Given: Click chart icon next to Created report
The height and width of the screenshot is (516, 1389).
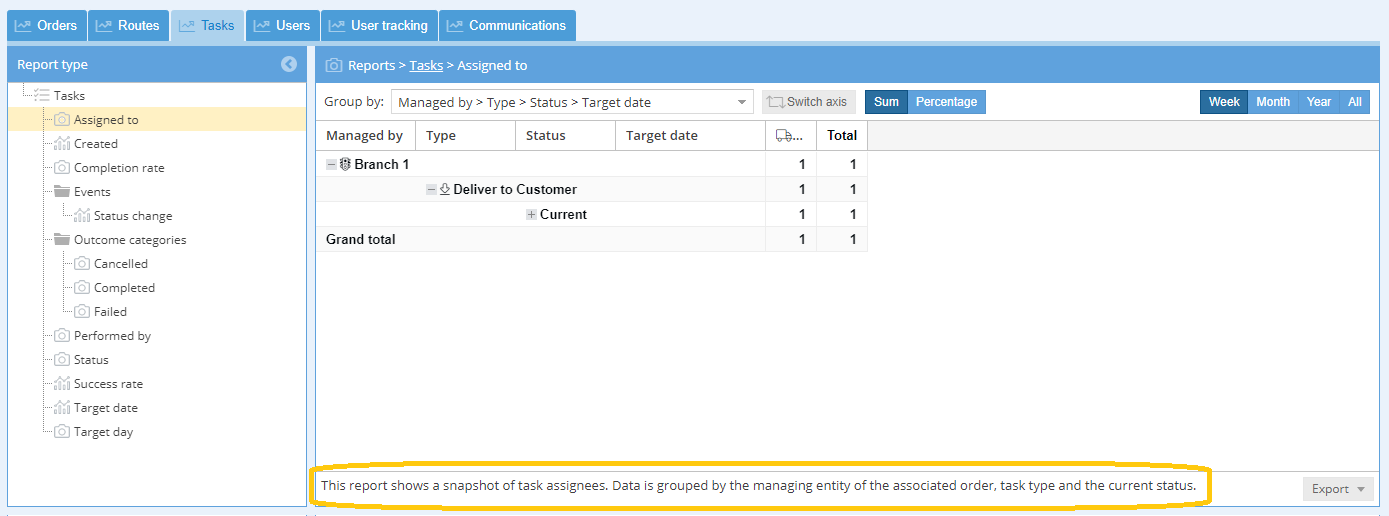Looking at the screenshot, I should 62,144.
